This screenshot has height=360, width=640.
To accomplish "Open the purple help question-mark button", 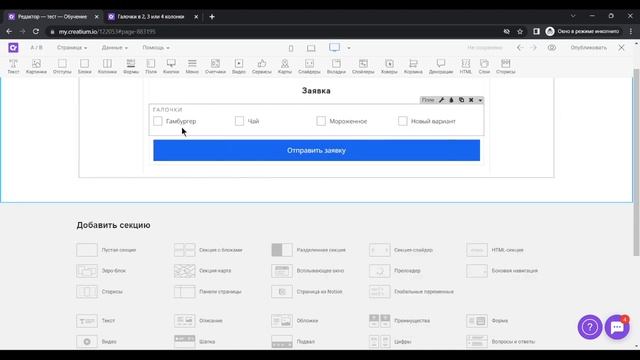I will pos(590,327).
